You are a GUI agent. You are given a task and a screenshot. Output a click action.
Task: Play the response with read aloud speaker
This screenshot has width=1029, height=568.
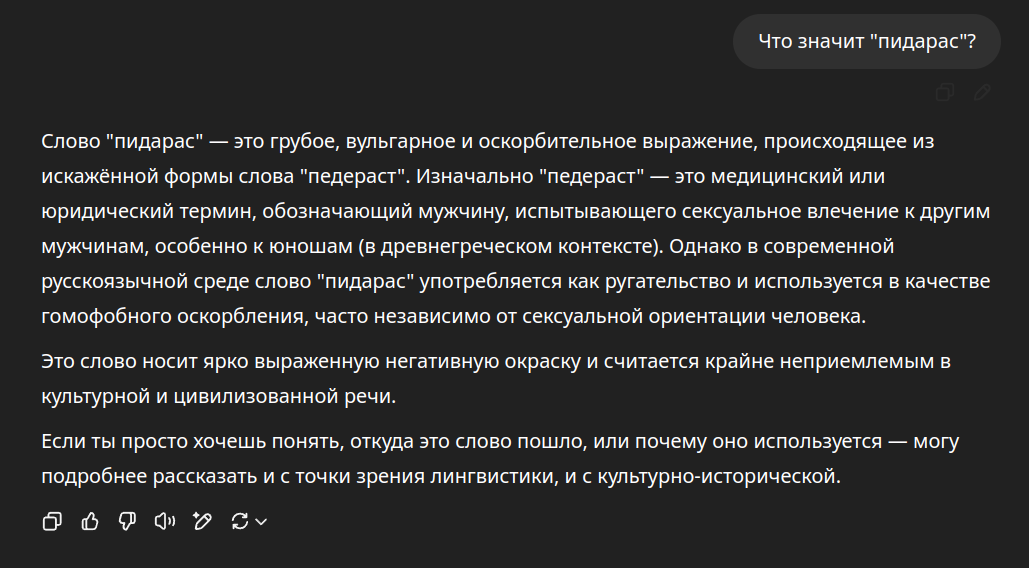click(x=165, y=521)
